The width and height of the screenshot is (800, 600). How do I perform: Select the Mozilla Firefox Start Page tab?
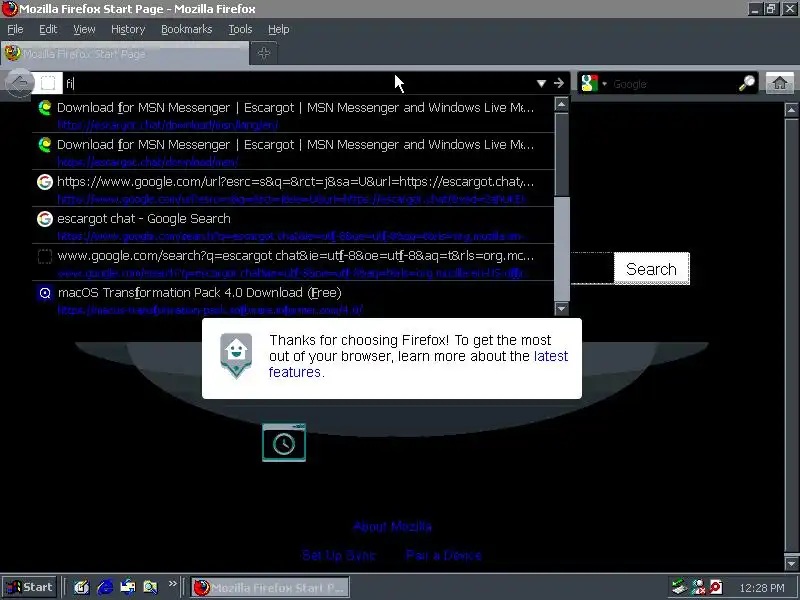pyautogui.click(x=125, y=54)
